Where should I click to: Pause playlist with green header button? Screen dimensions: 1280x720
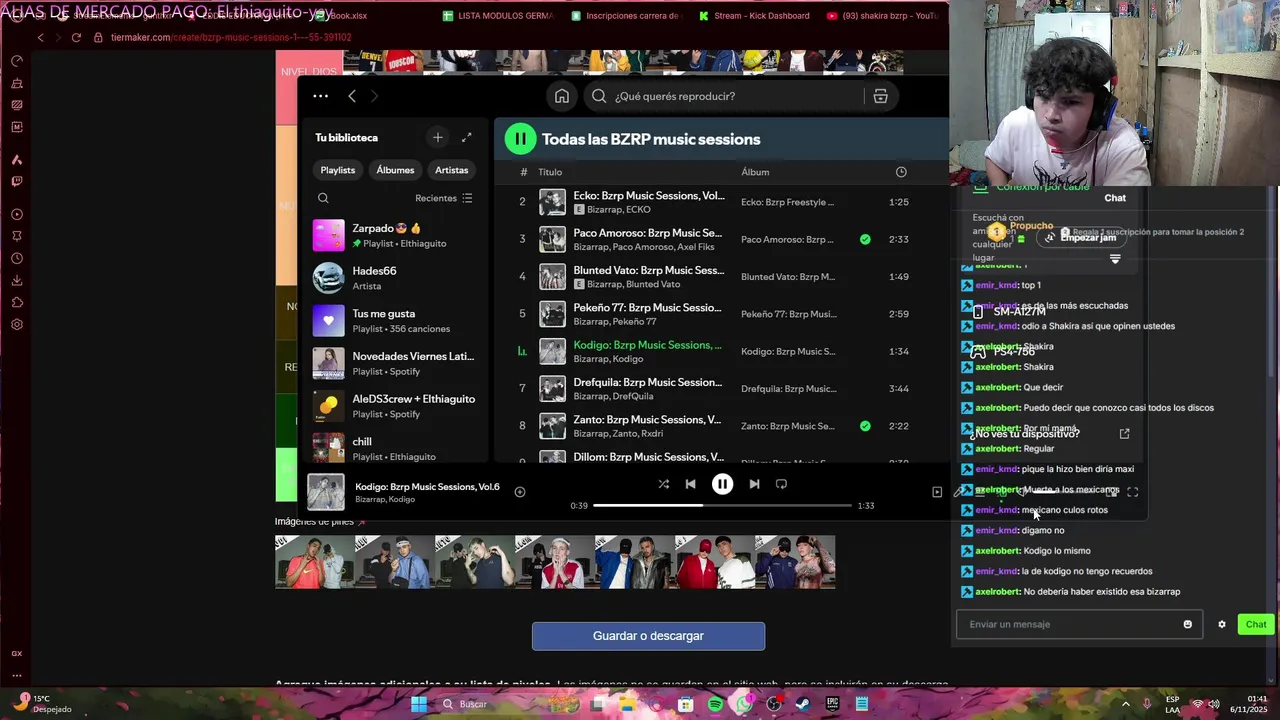click(x=520, y=139)
